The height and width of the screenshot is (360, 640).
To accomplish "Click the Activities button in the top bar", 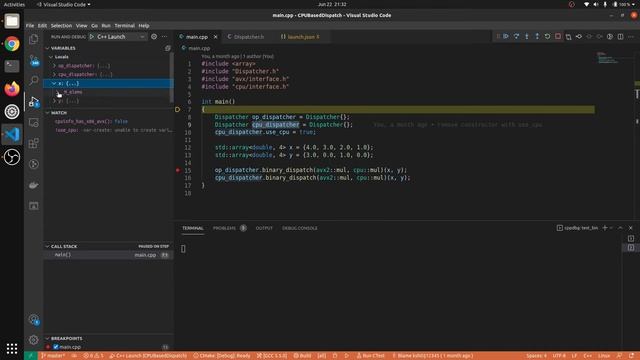I will click(14, 4).
